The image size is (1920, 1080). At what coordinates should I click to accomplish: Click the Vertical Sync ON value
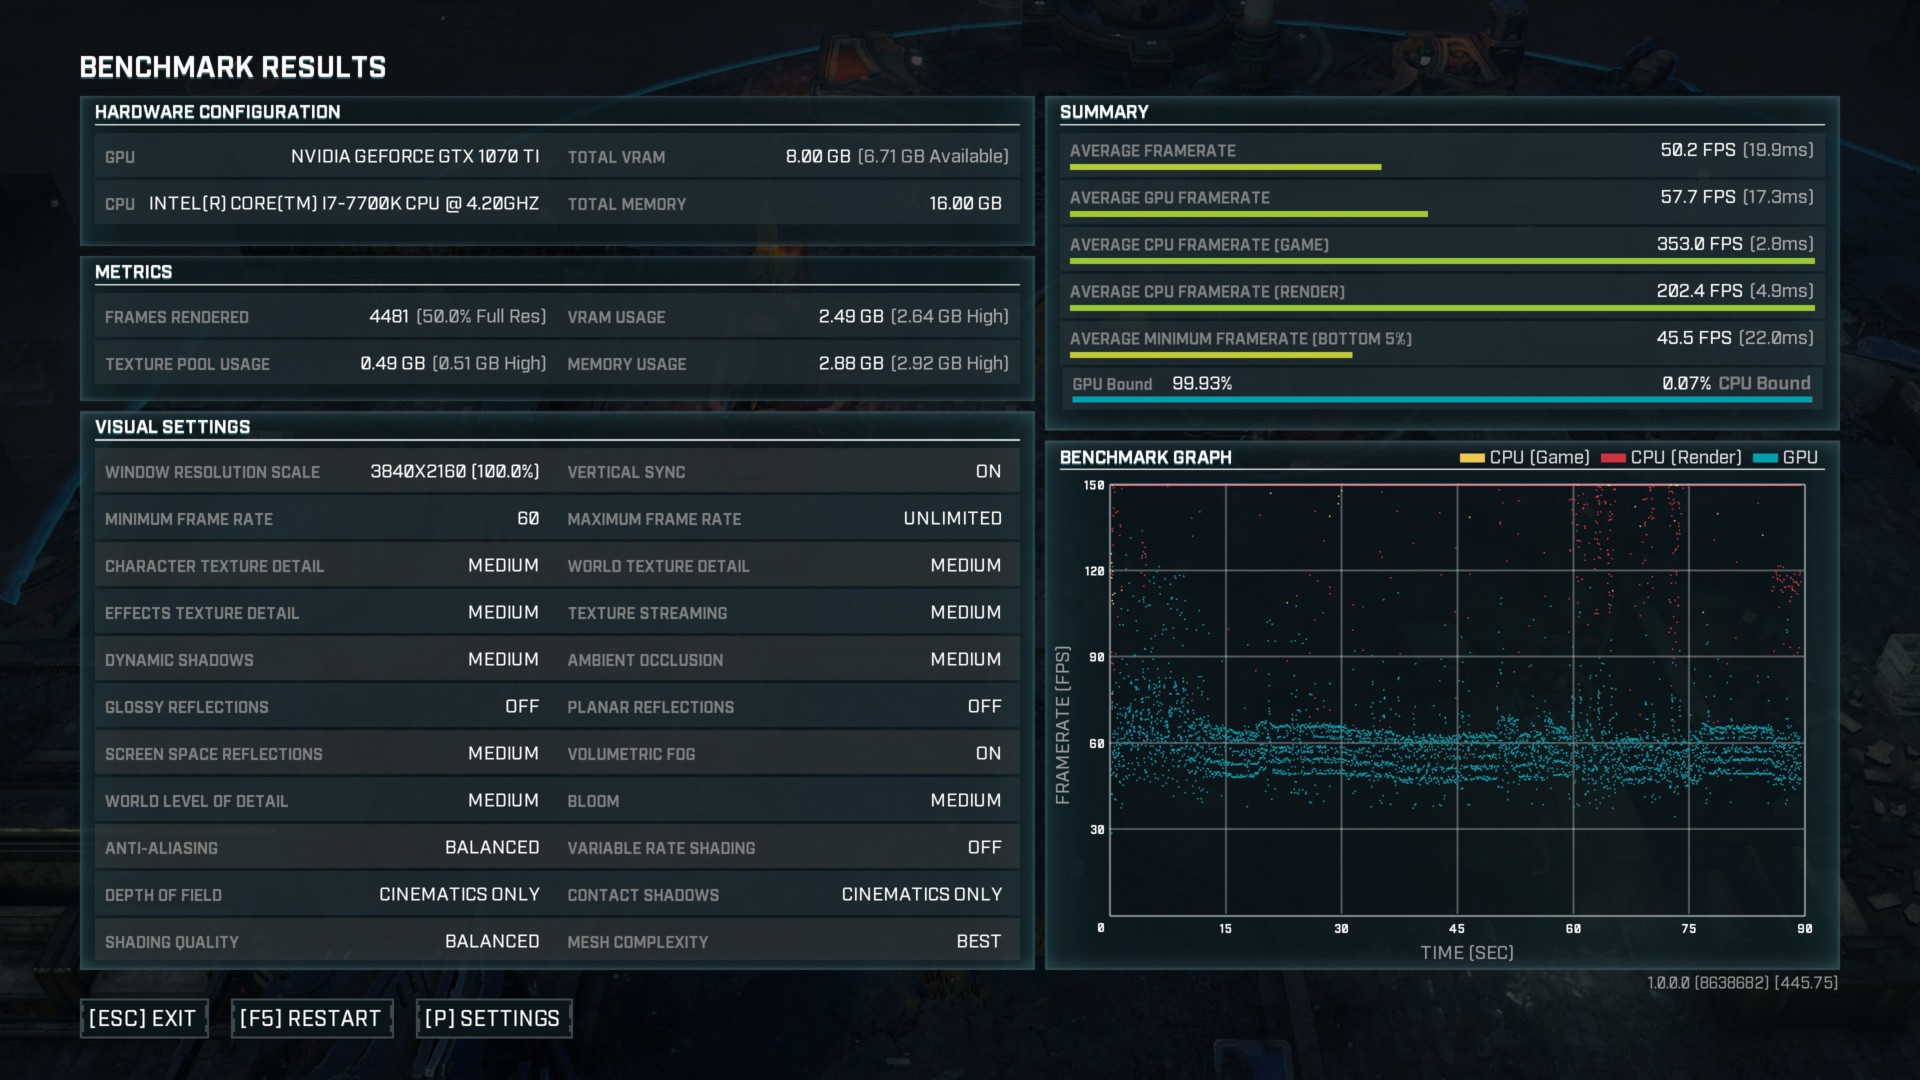988,472
